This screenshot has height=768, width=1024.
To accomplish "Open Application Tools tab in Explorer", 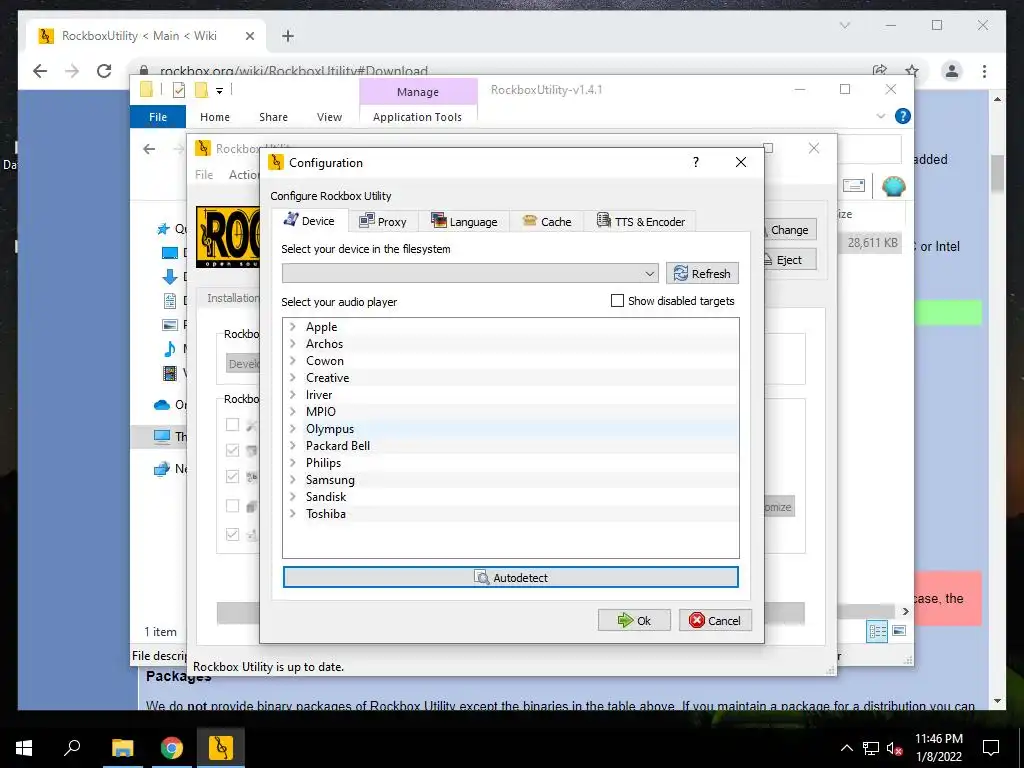I will point(417,117).
